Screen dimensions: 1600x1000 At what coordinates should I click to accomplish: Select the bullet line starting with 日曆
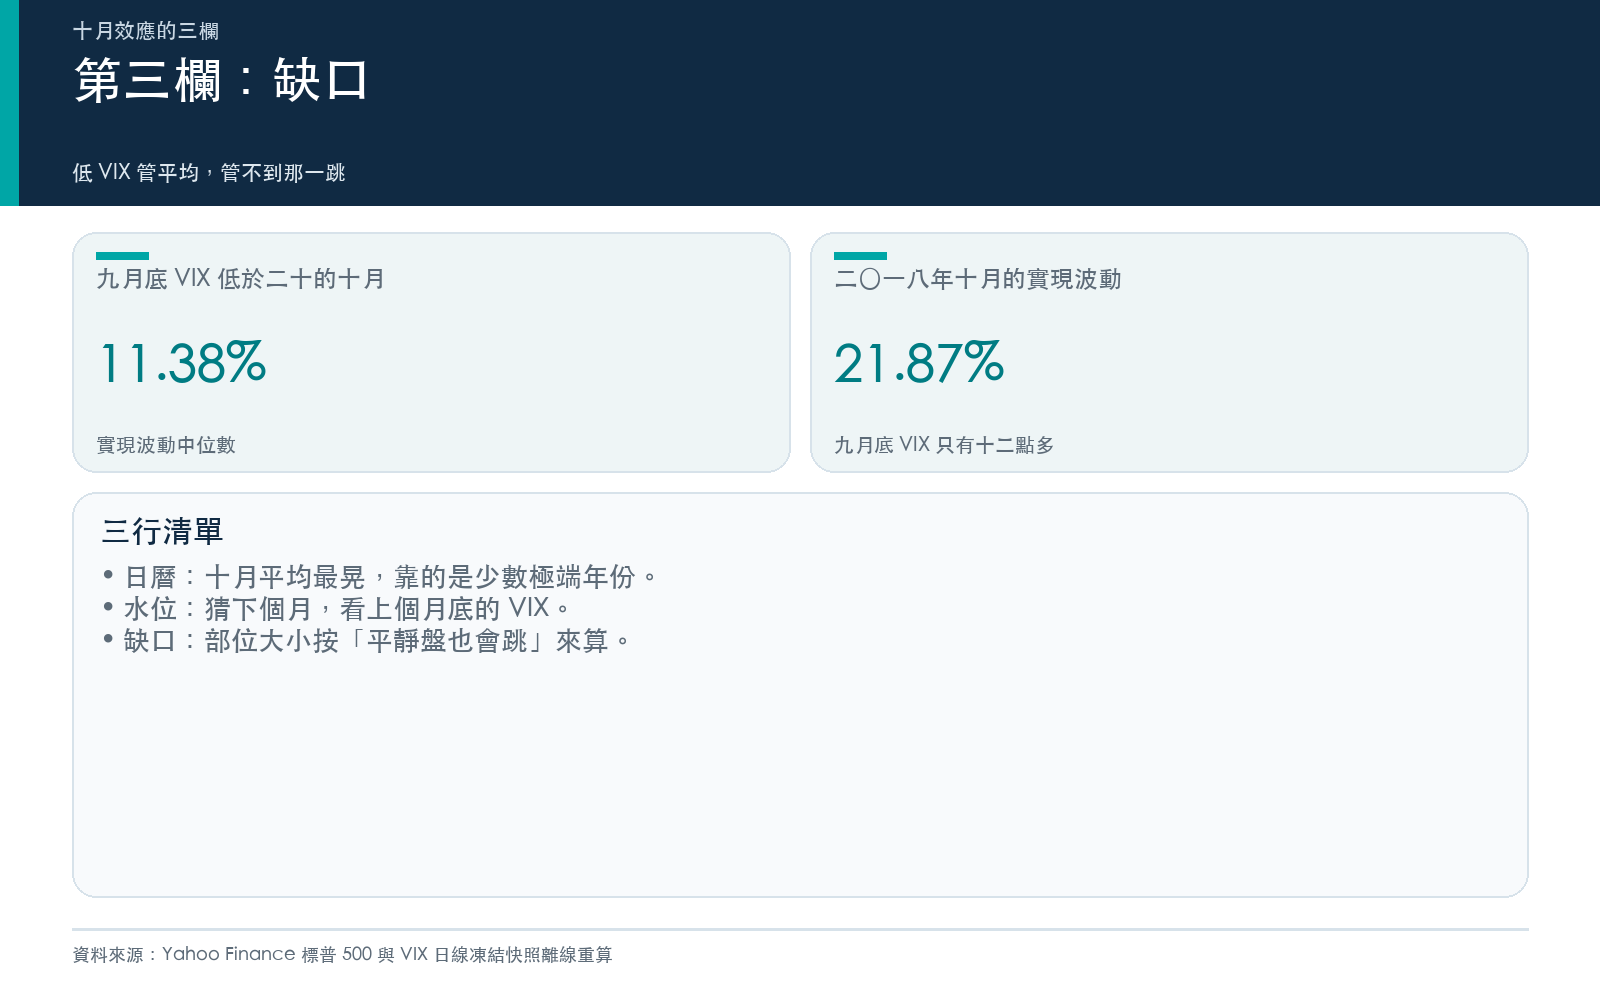pyautogui.click(x=380, y=577)
